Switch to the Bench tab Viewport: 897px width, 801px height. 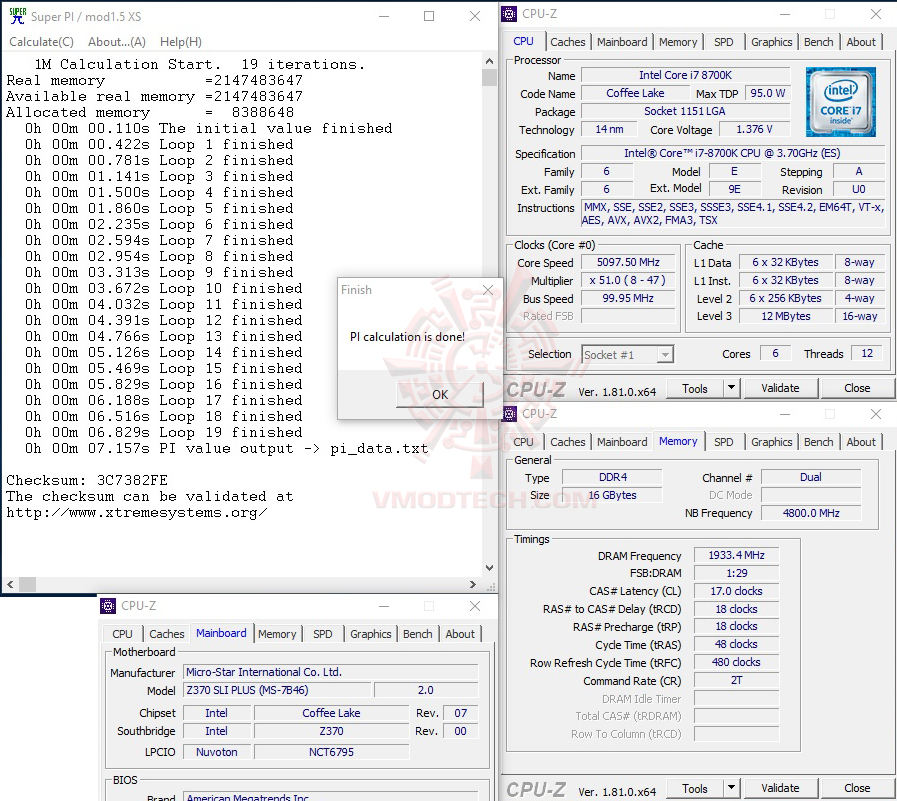coord(818,42)
